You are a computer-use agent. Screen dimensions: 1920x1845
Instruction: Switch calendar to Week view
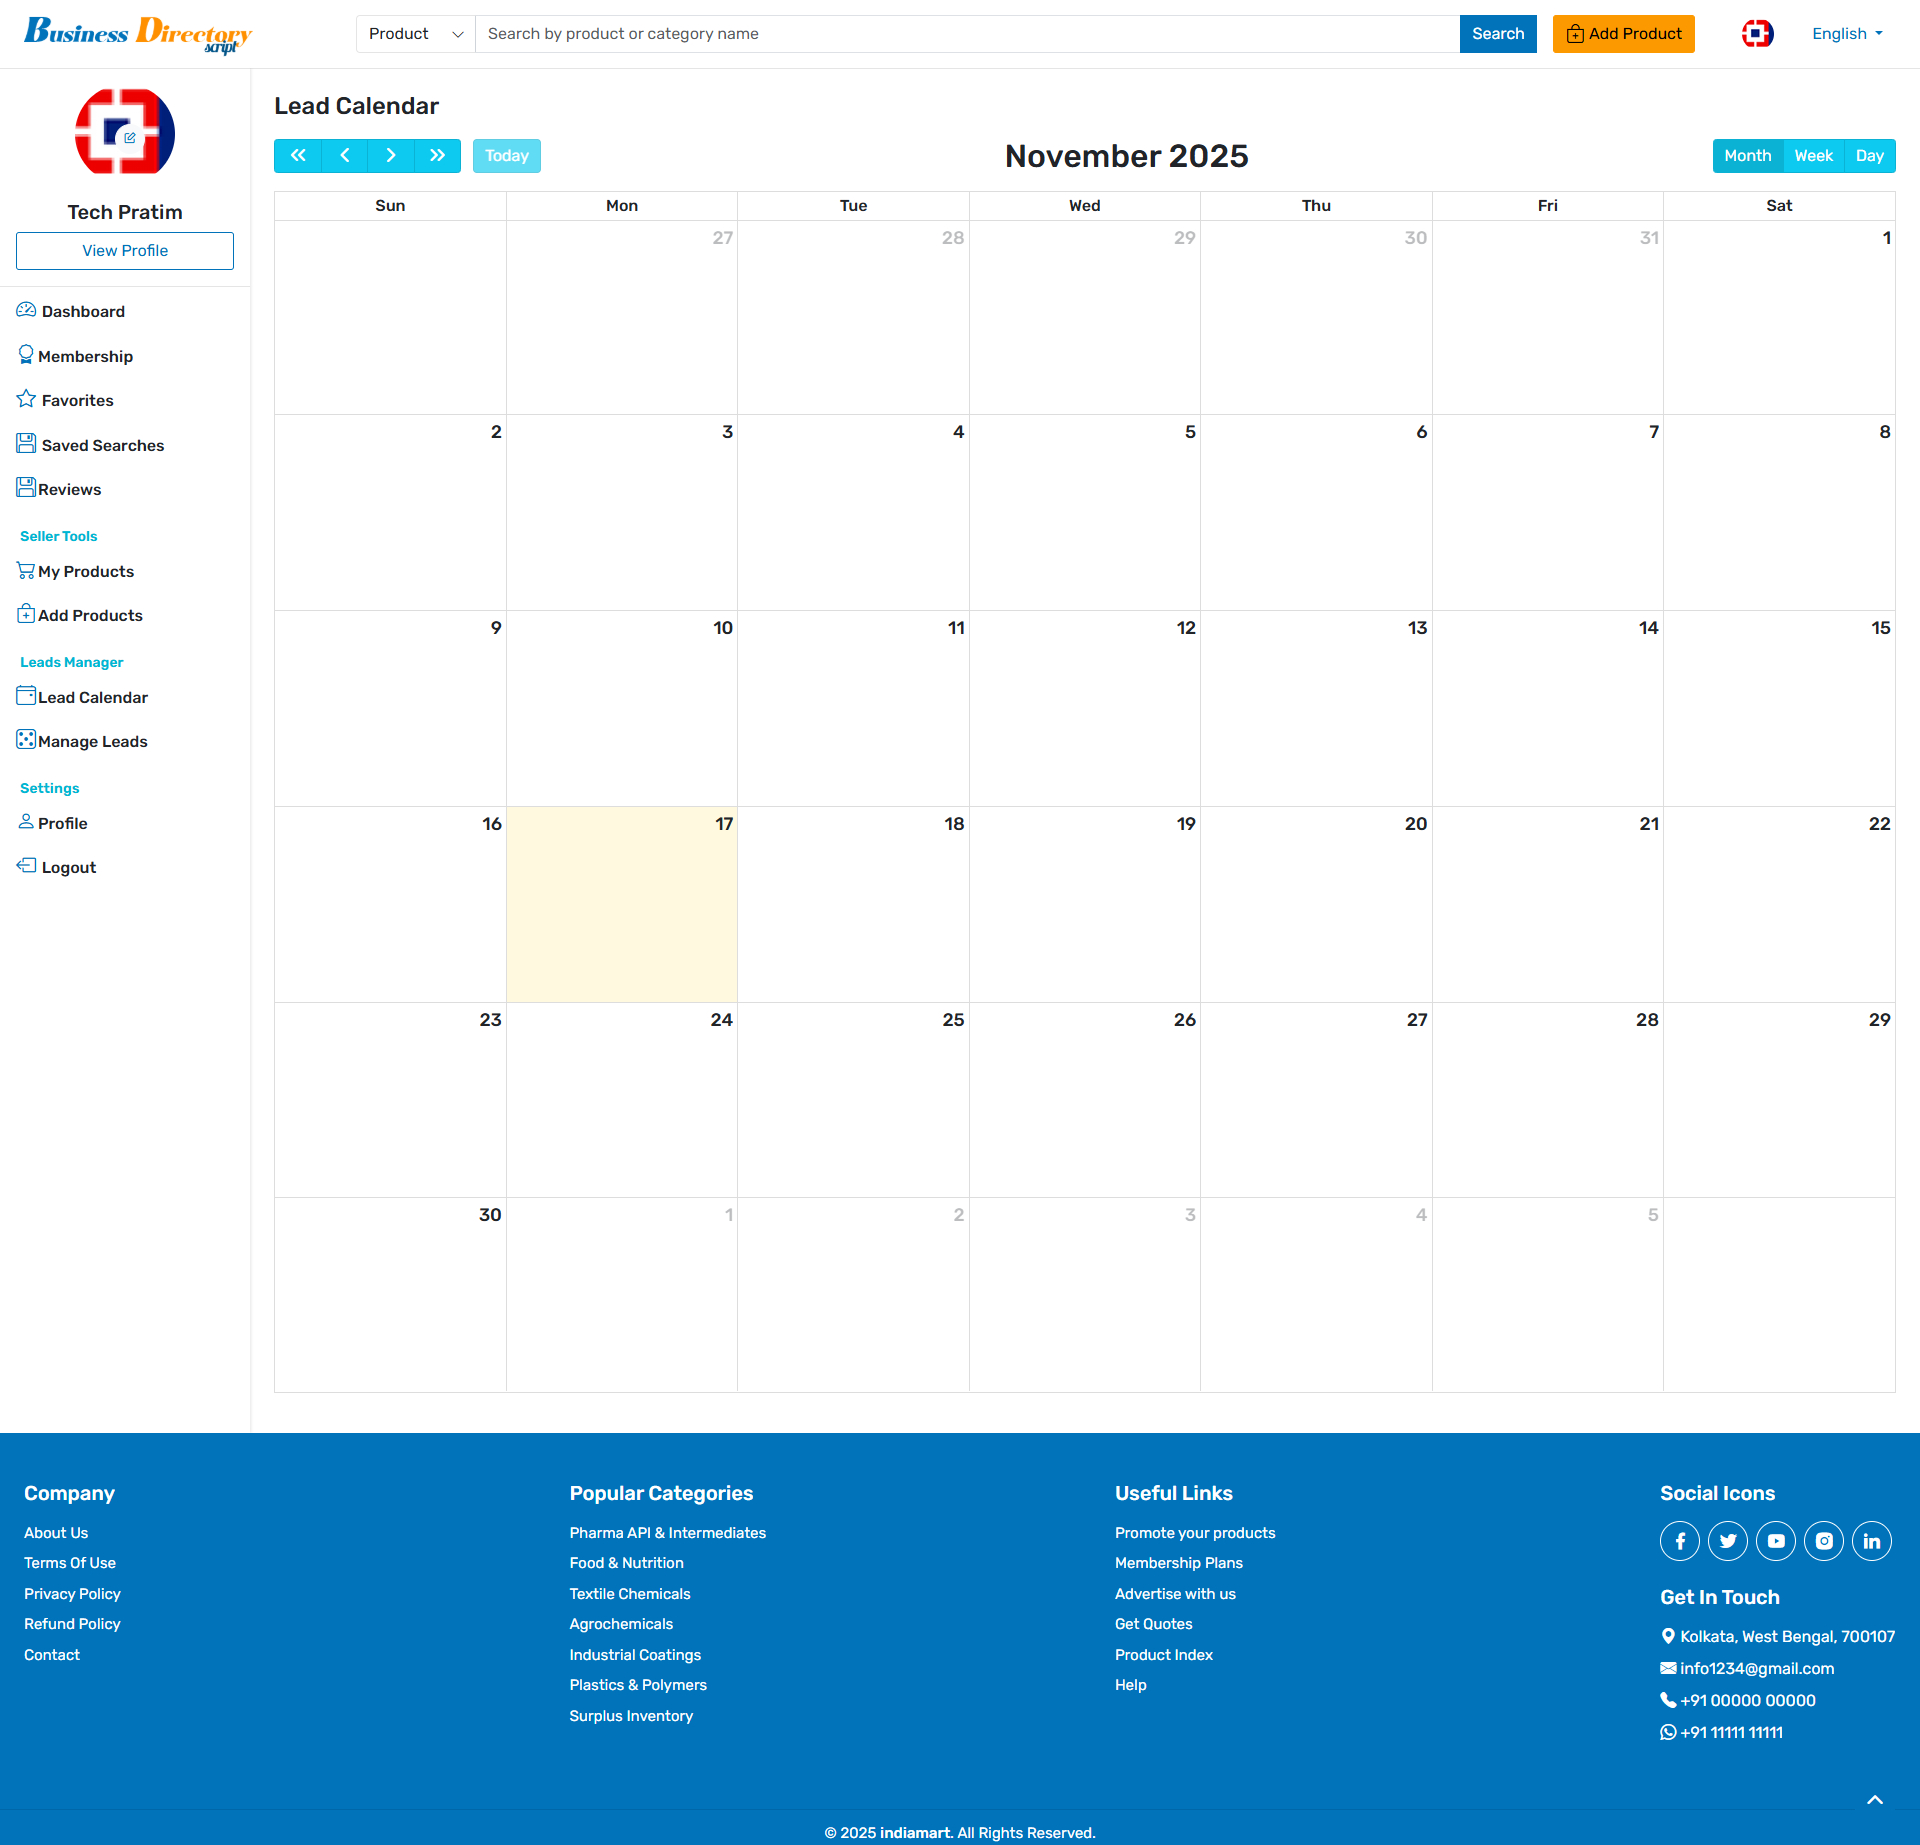[x=1813, y=156]
